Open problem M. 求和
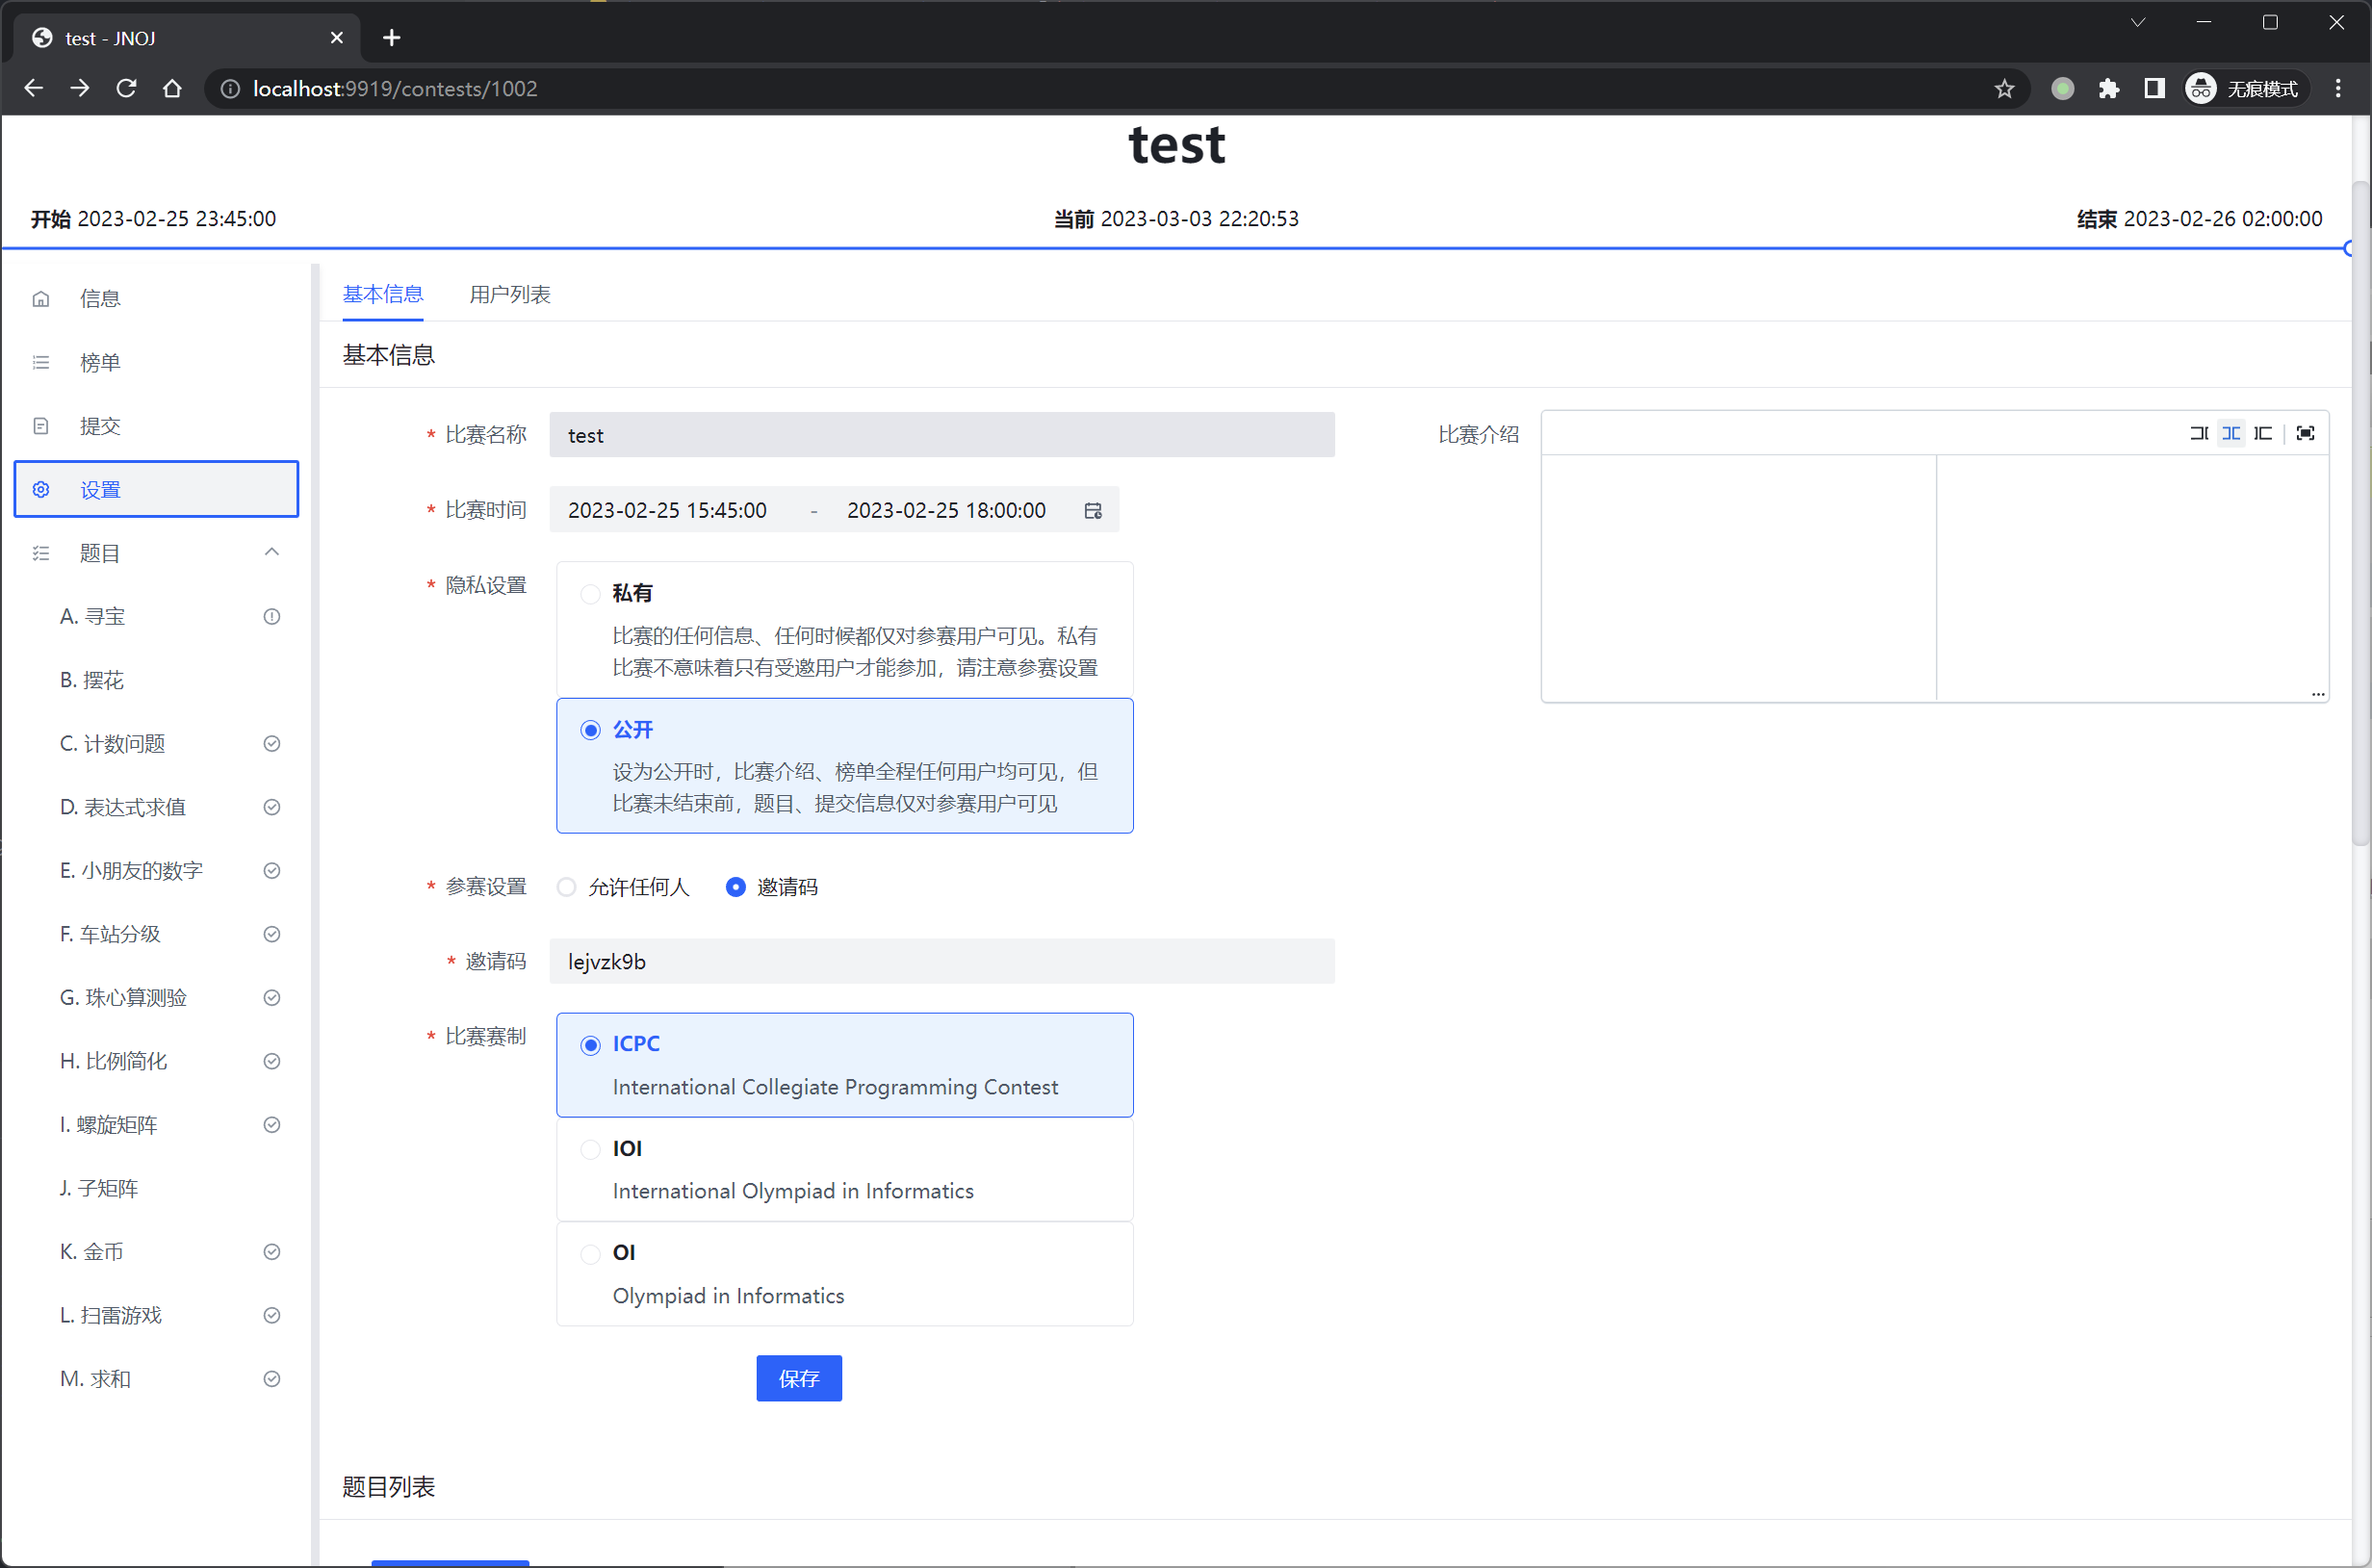2372x1568 pixels. tap(156, 1378)
